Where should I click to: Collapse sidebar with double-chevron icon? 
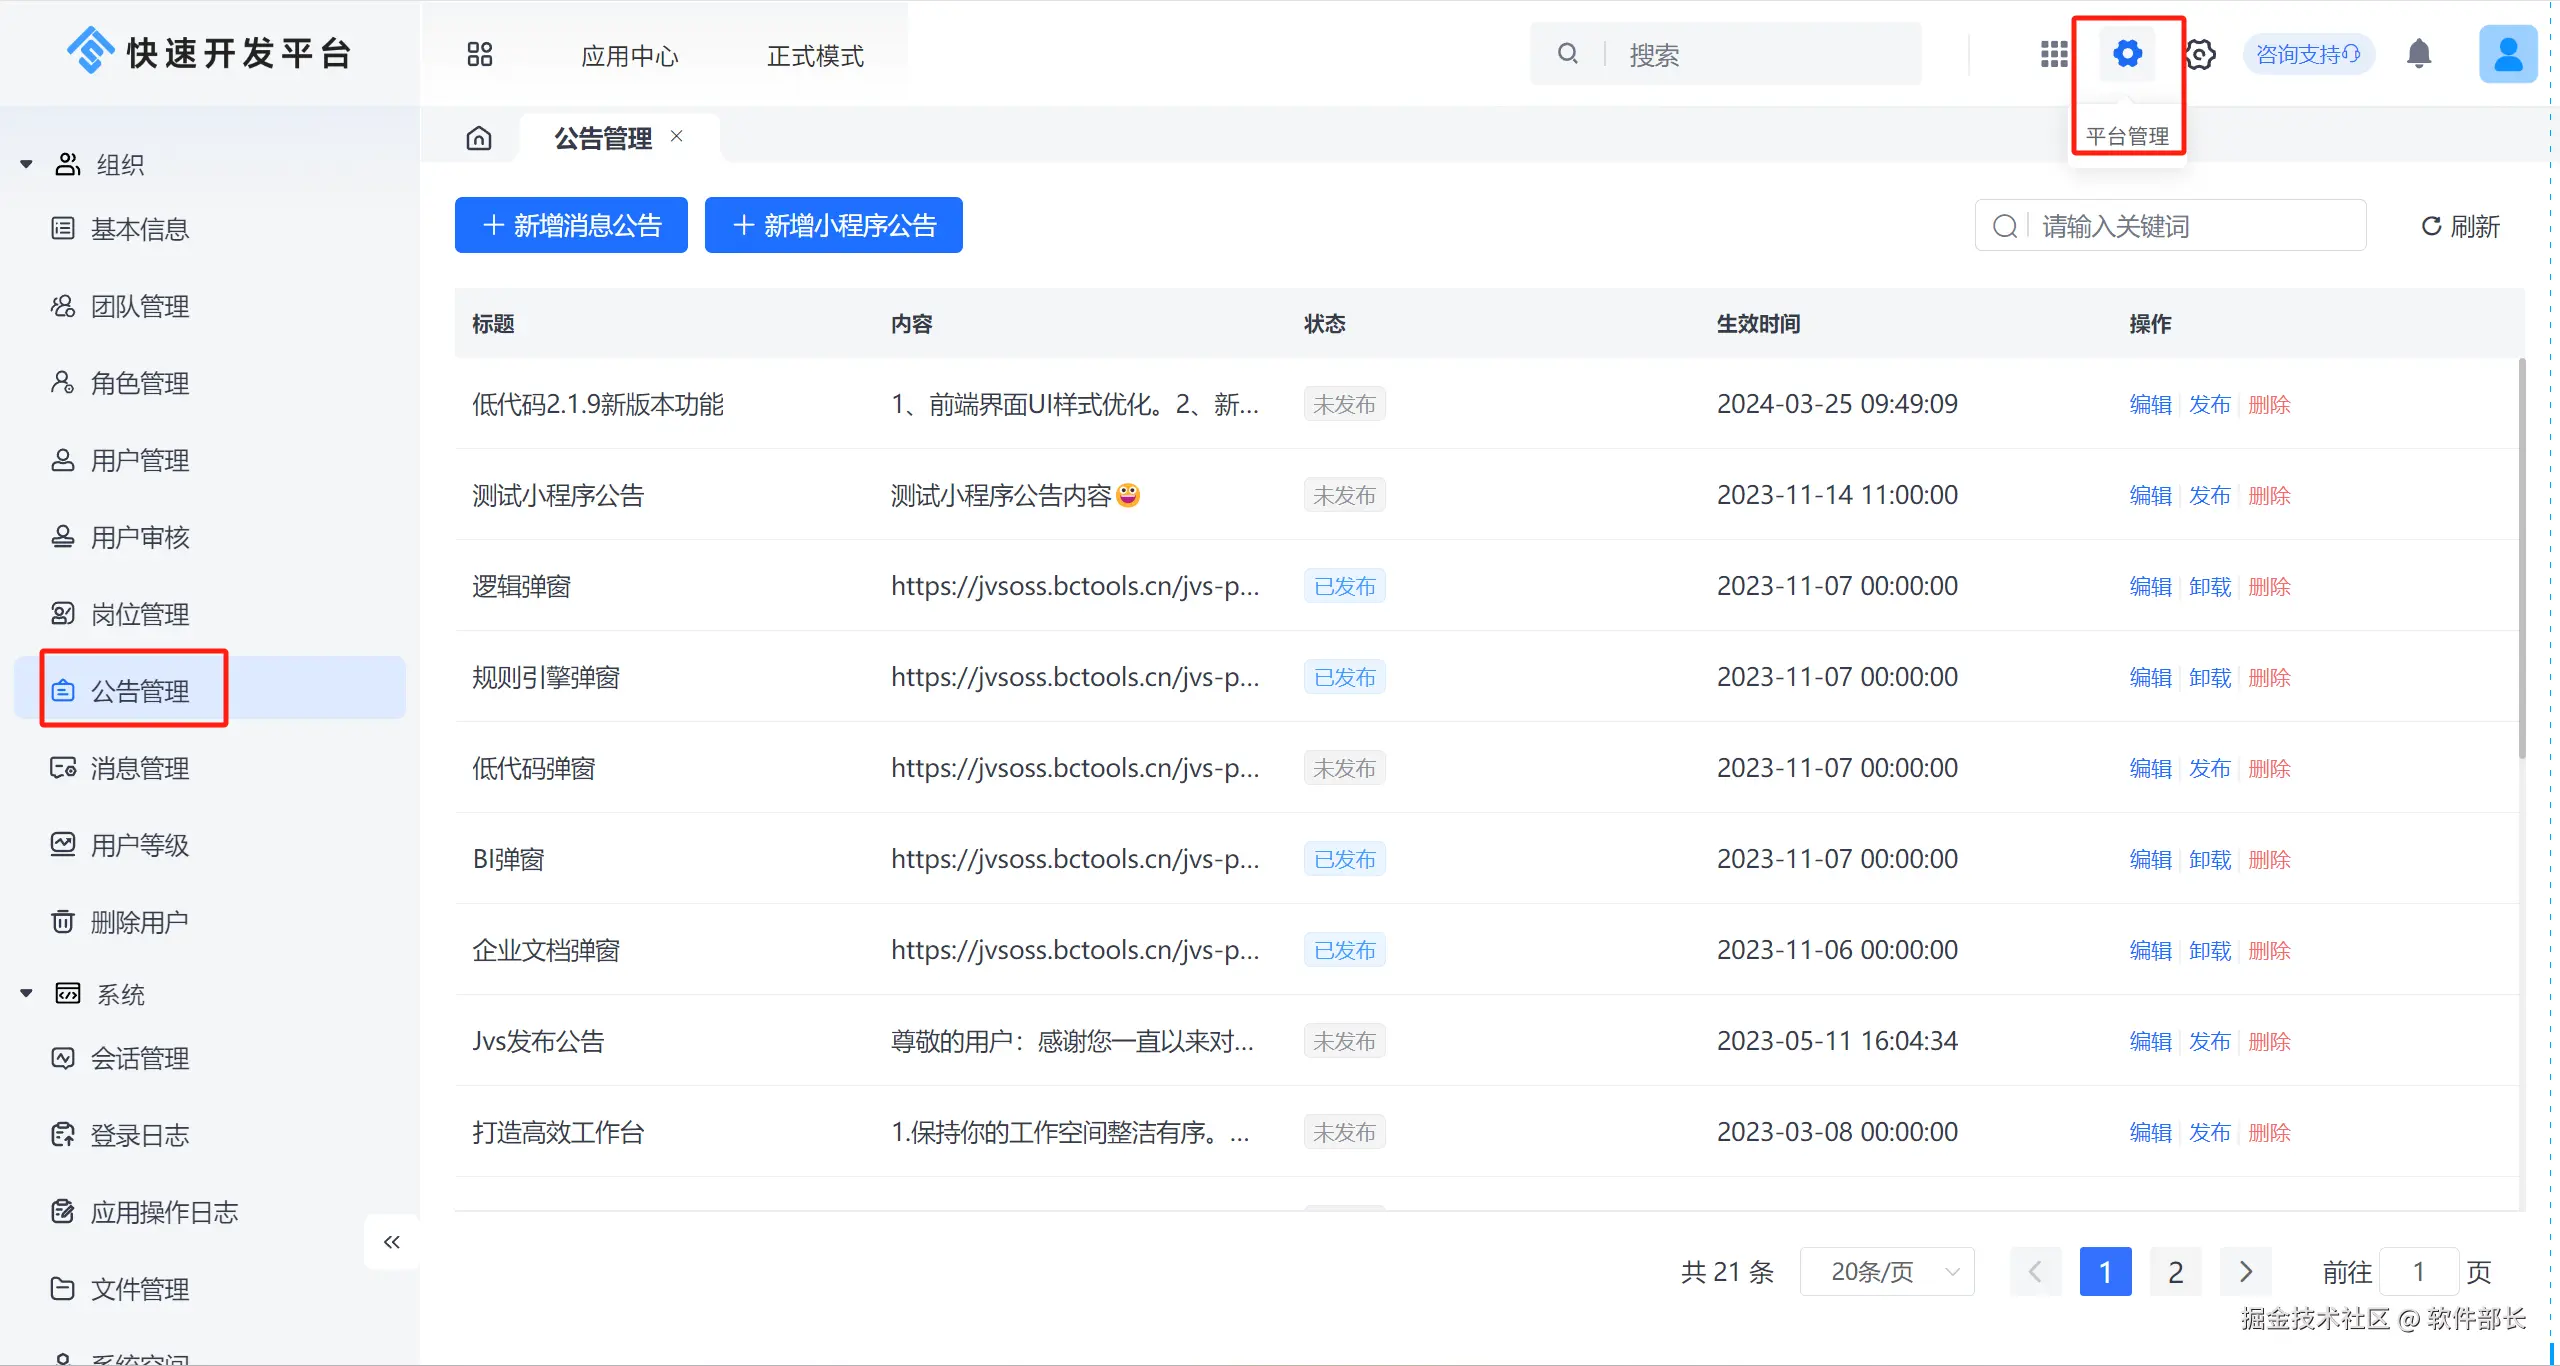[x=392, y=1242]
